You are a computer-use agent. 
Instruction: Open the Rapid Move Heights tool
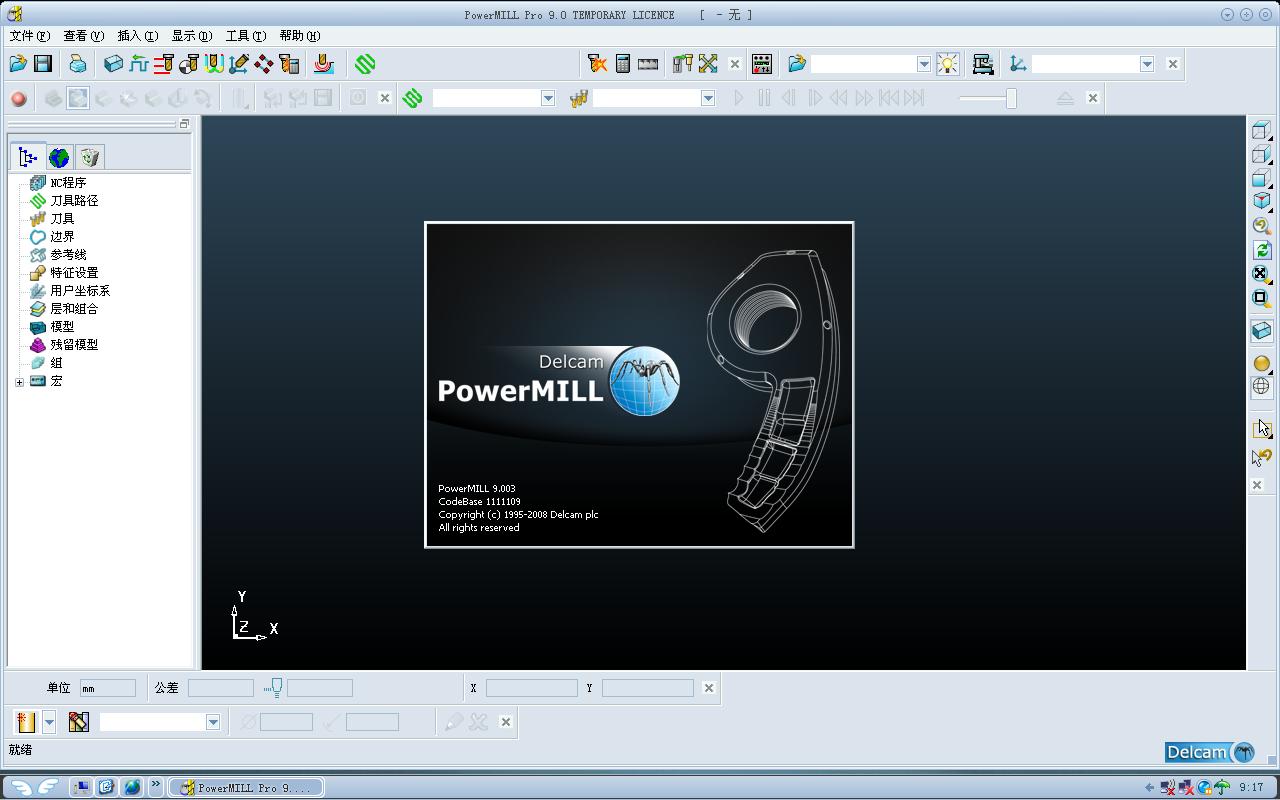click(x=163, y=64)
